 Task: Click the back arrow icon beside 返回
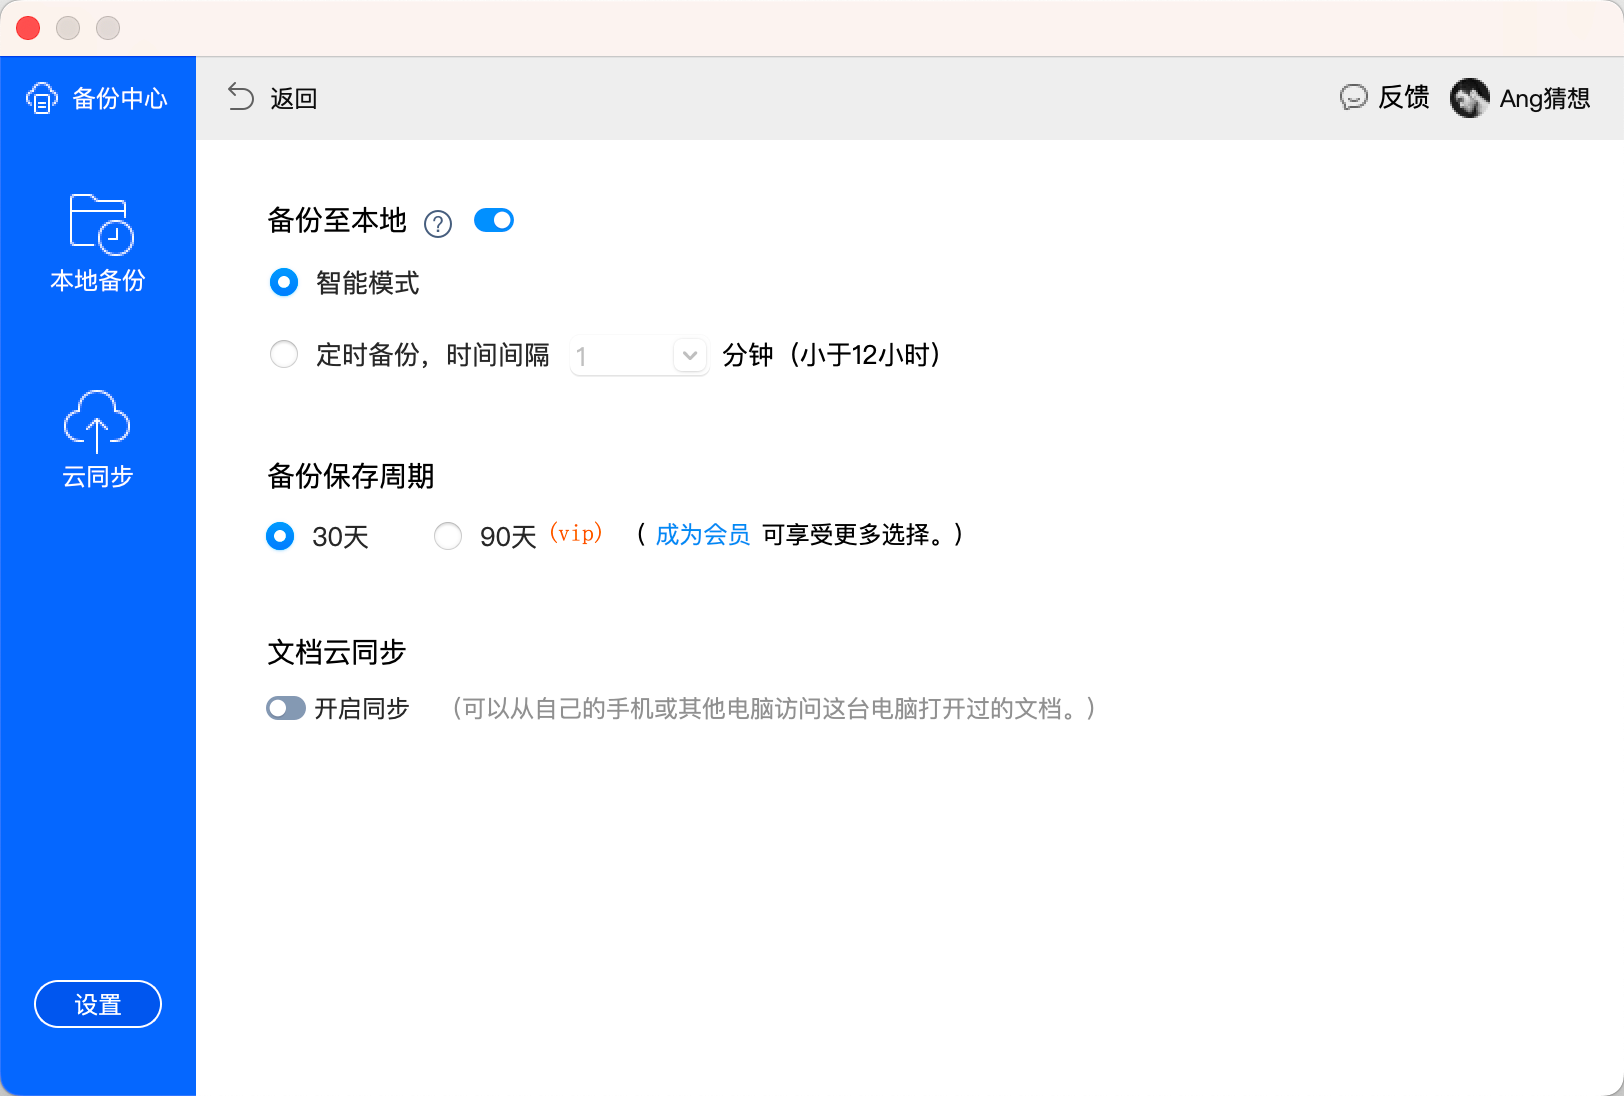coord(241,97)
